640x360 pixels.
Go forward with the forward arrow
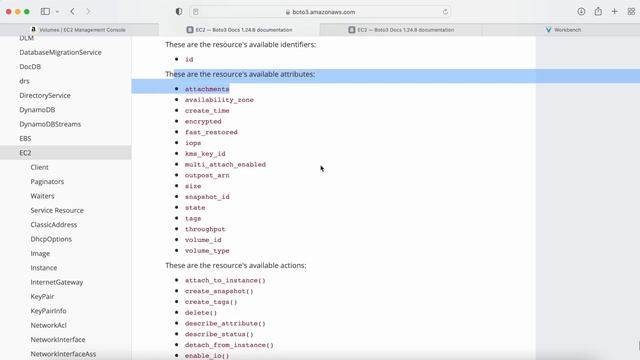[88, 11]
